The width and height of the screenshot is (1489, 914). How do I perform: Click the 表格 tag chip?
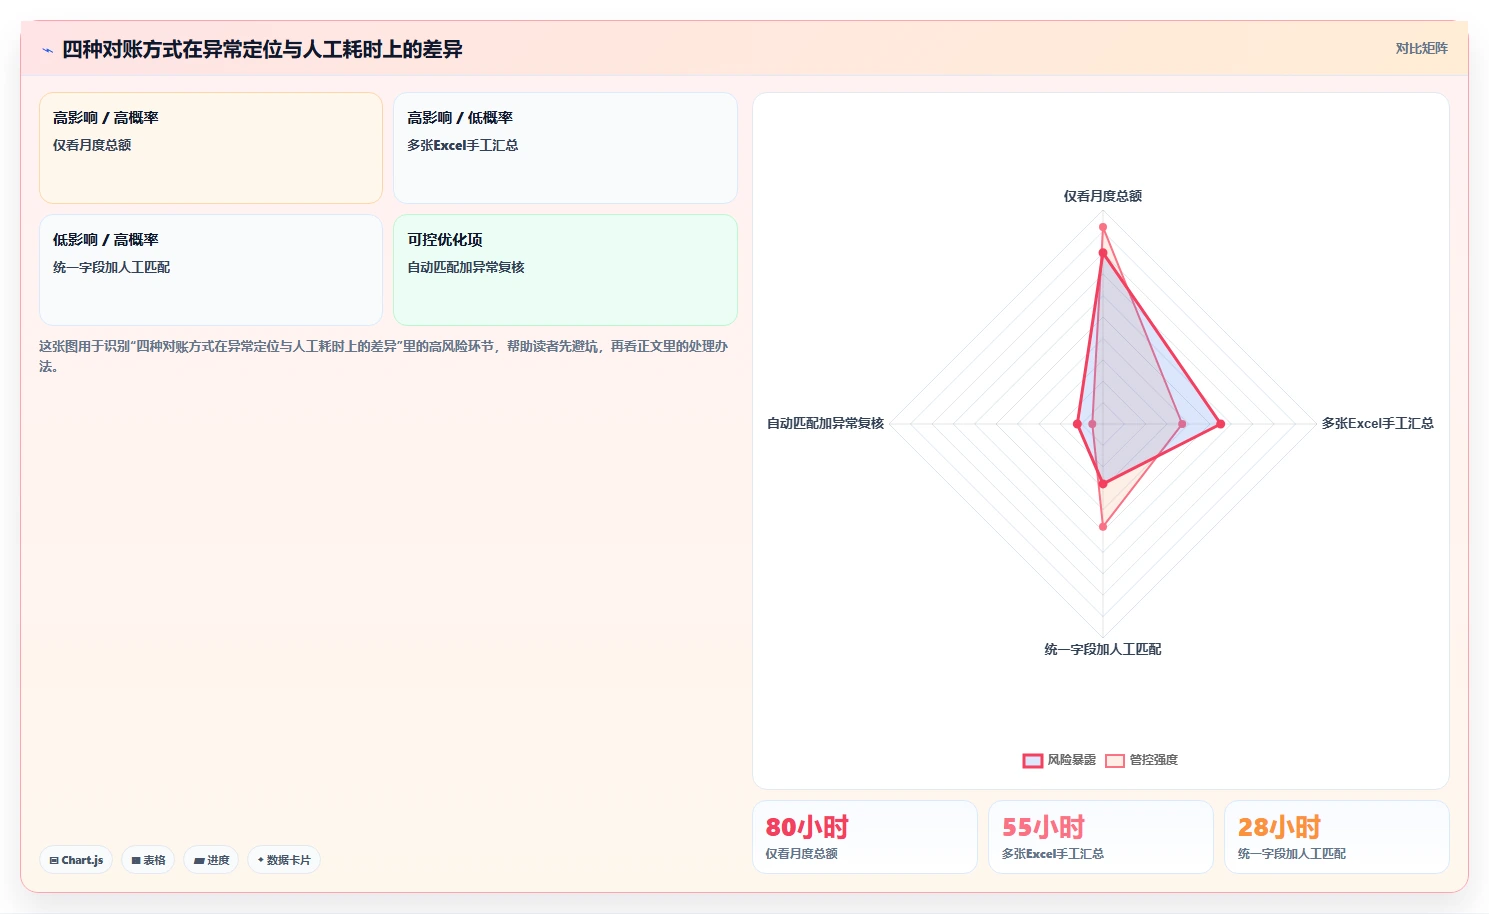click(148, 860)
